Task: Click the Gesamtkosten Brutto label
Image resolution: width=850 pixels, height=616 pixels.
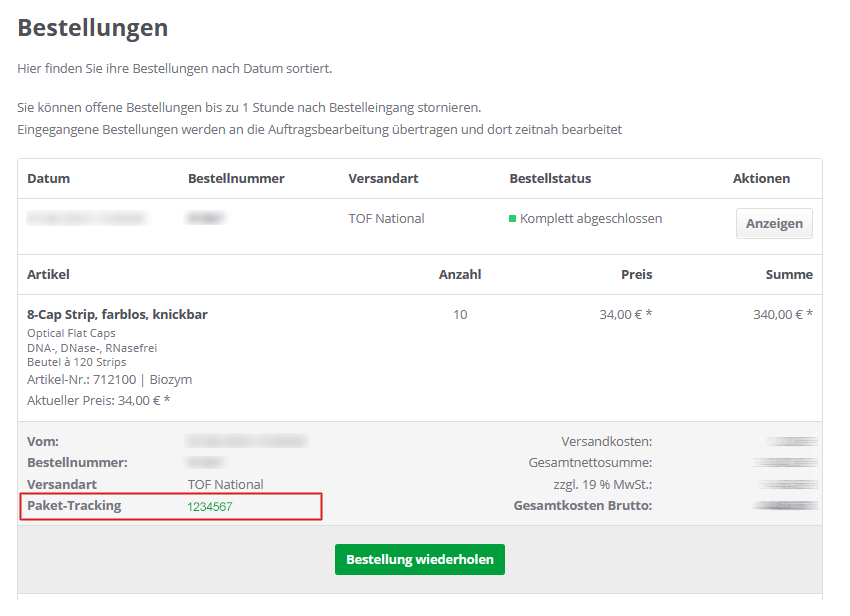Action: pos(582,506)
